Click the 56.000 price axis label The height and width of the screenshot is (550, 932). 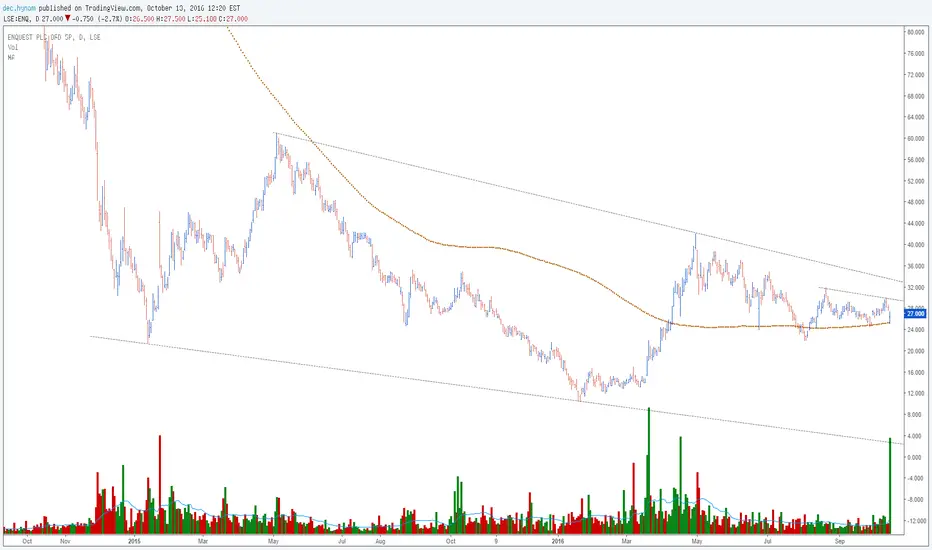click(x=915, y=160)
